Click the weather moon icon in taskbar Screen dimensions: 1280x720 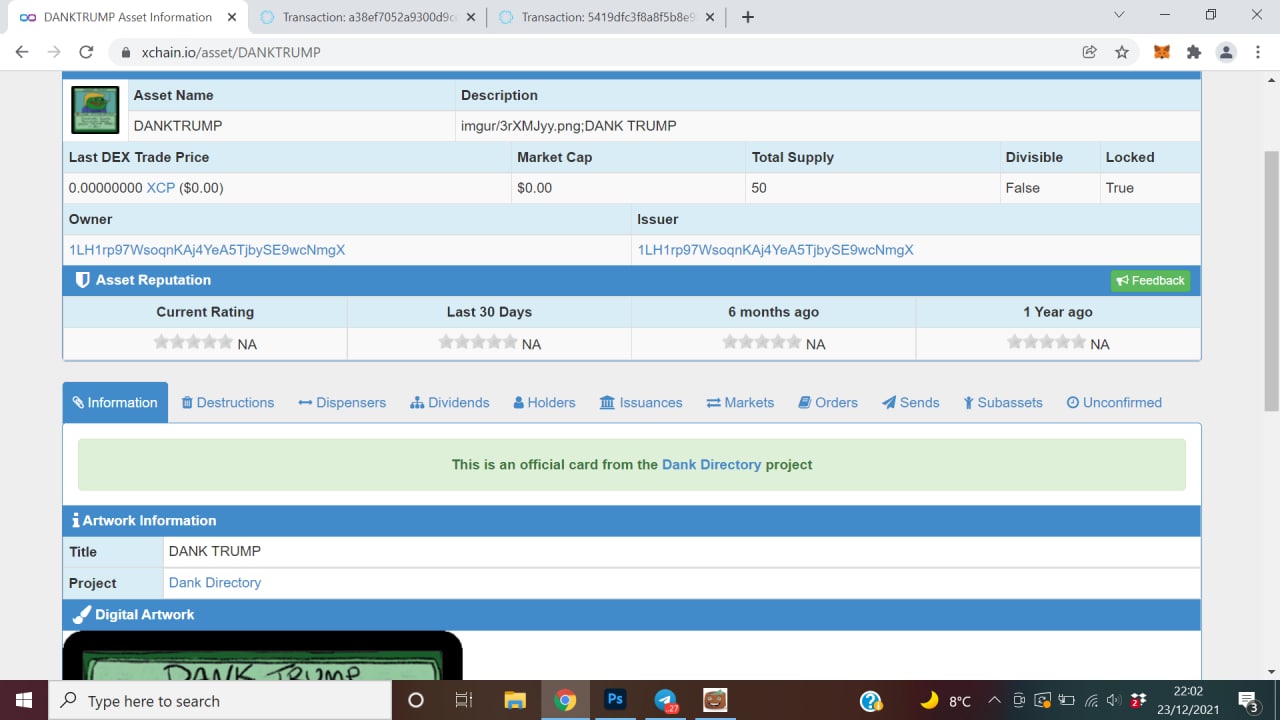coord(929,700)
